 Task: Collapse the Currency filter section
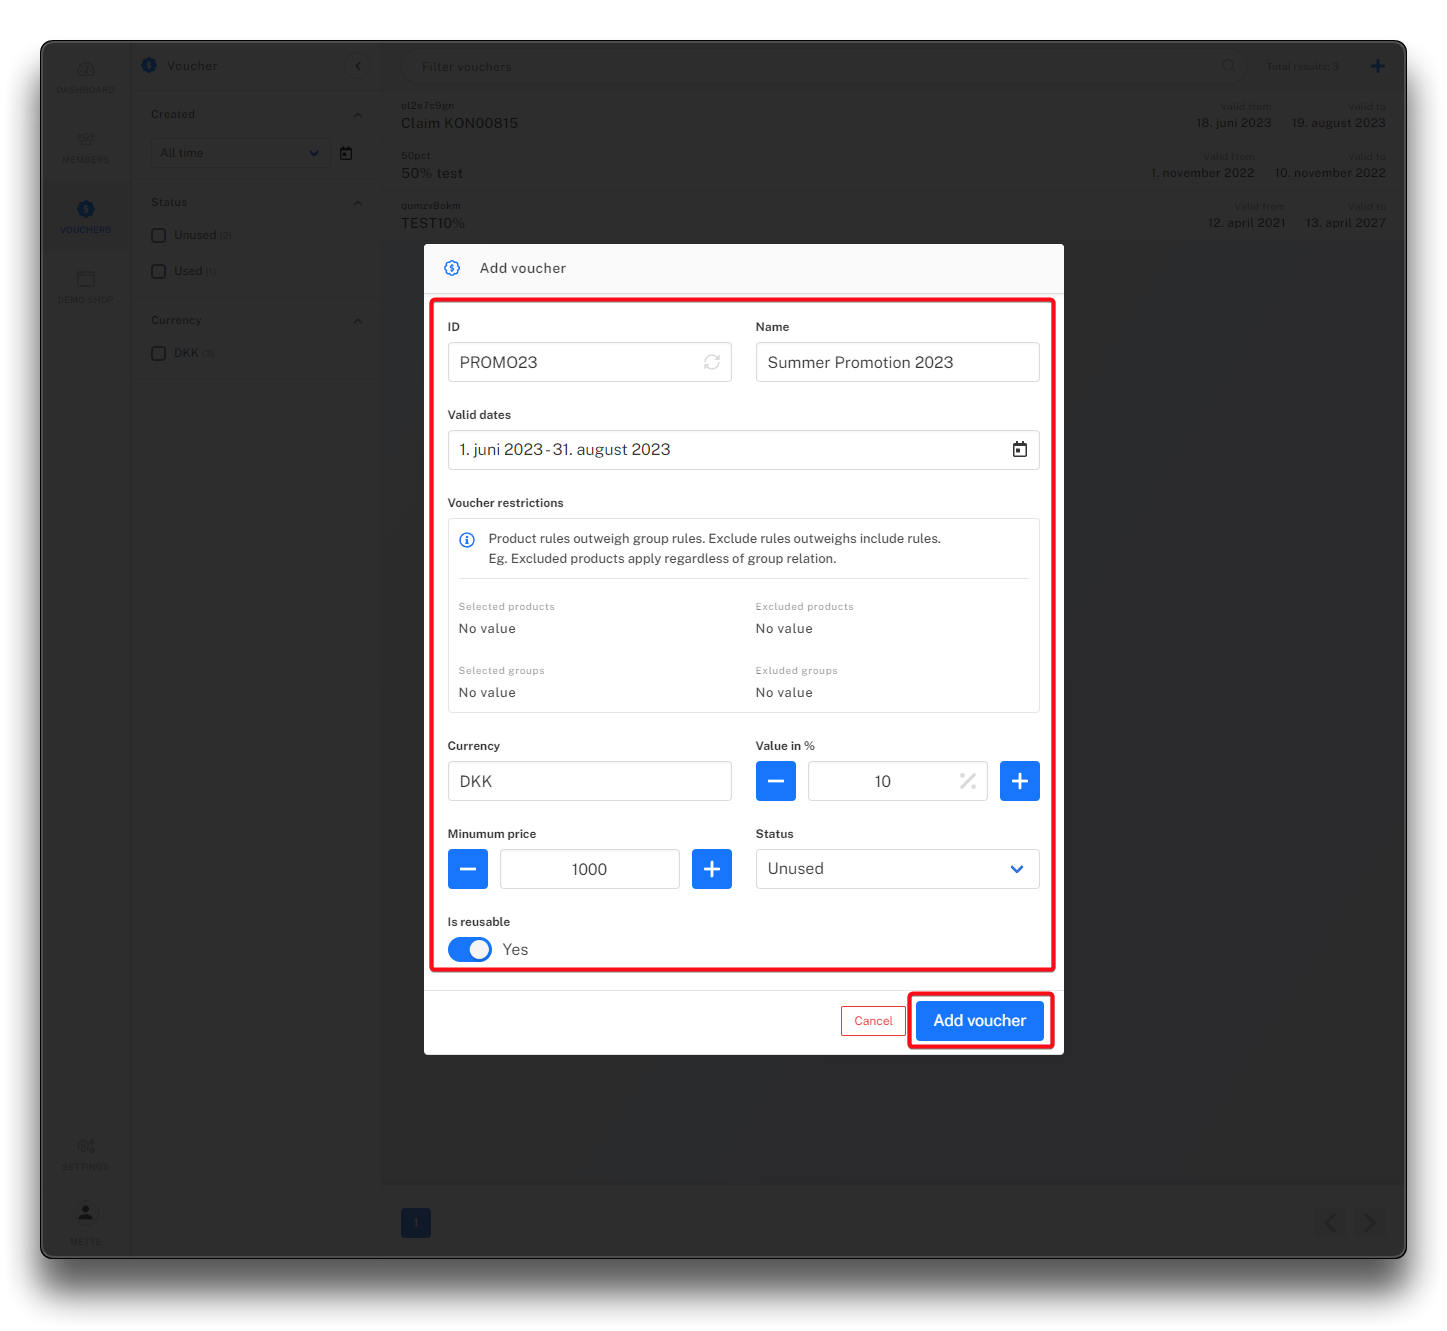point(358,321)
